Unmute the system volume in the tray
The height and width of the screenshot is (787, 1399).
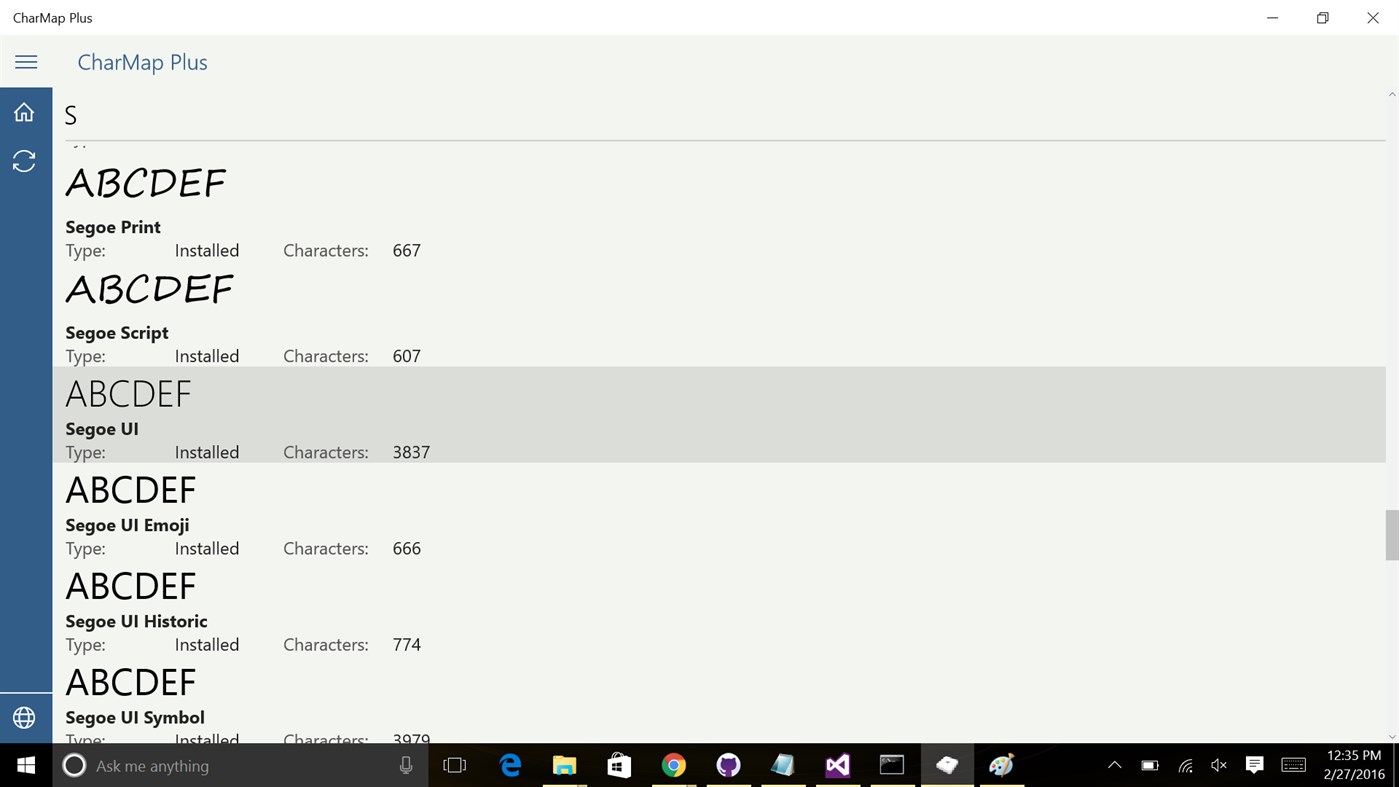(1218, 765)
